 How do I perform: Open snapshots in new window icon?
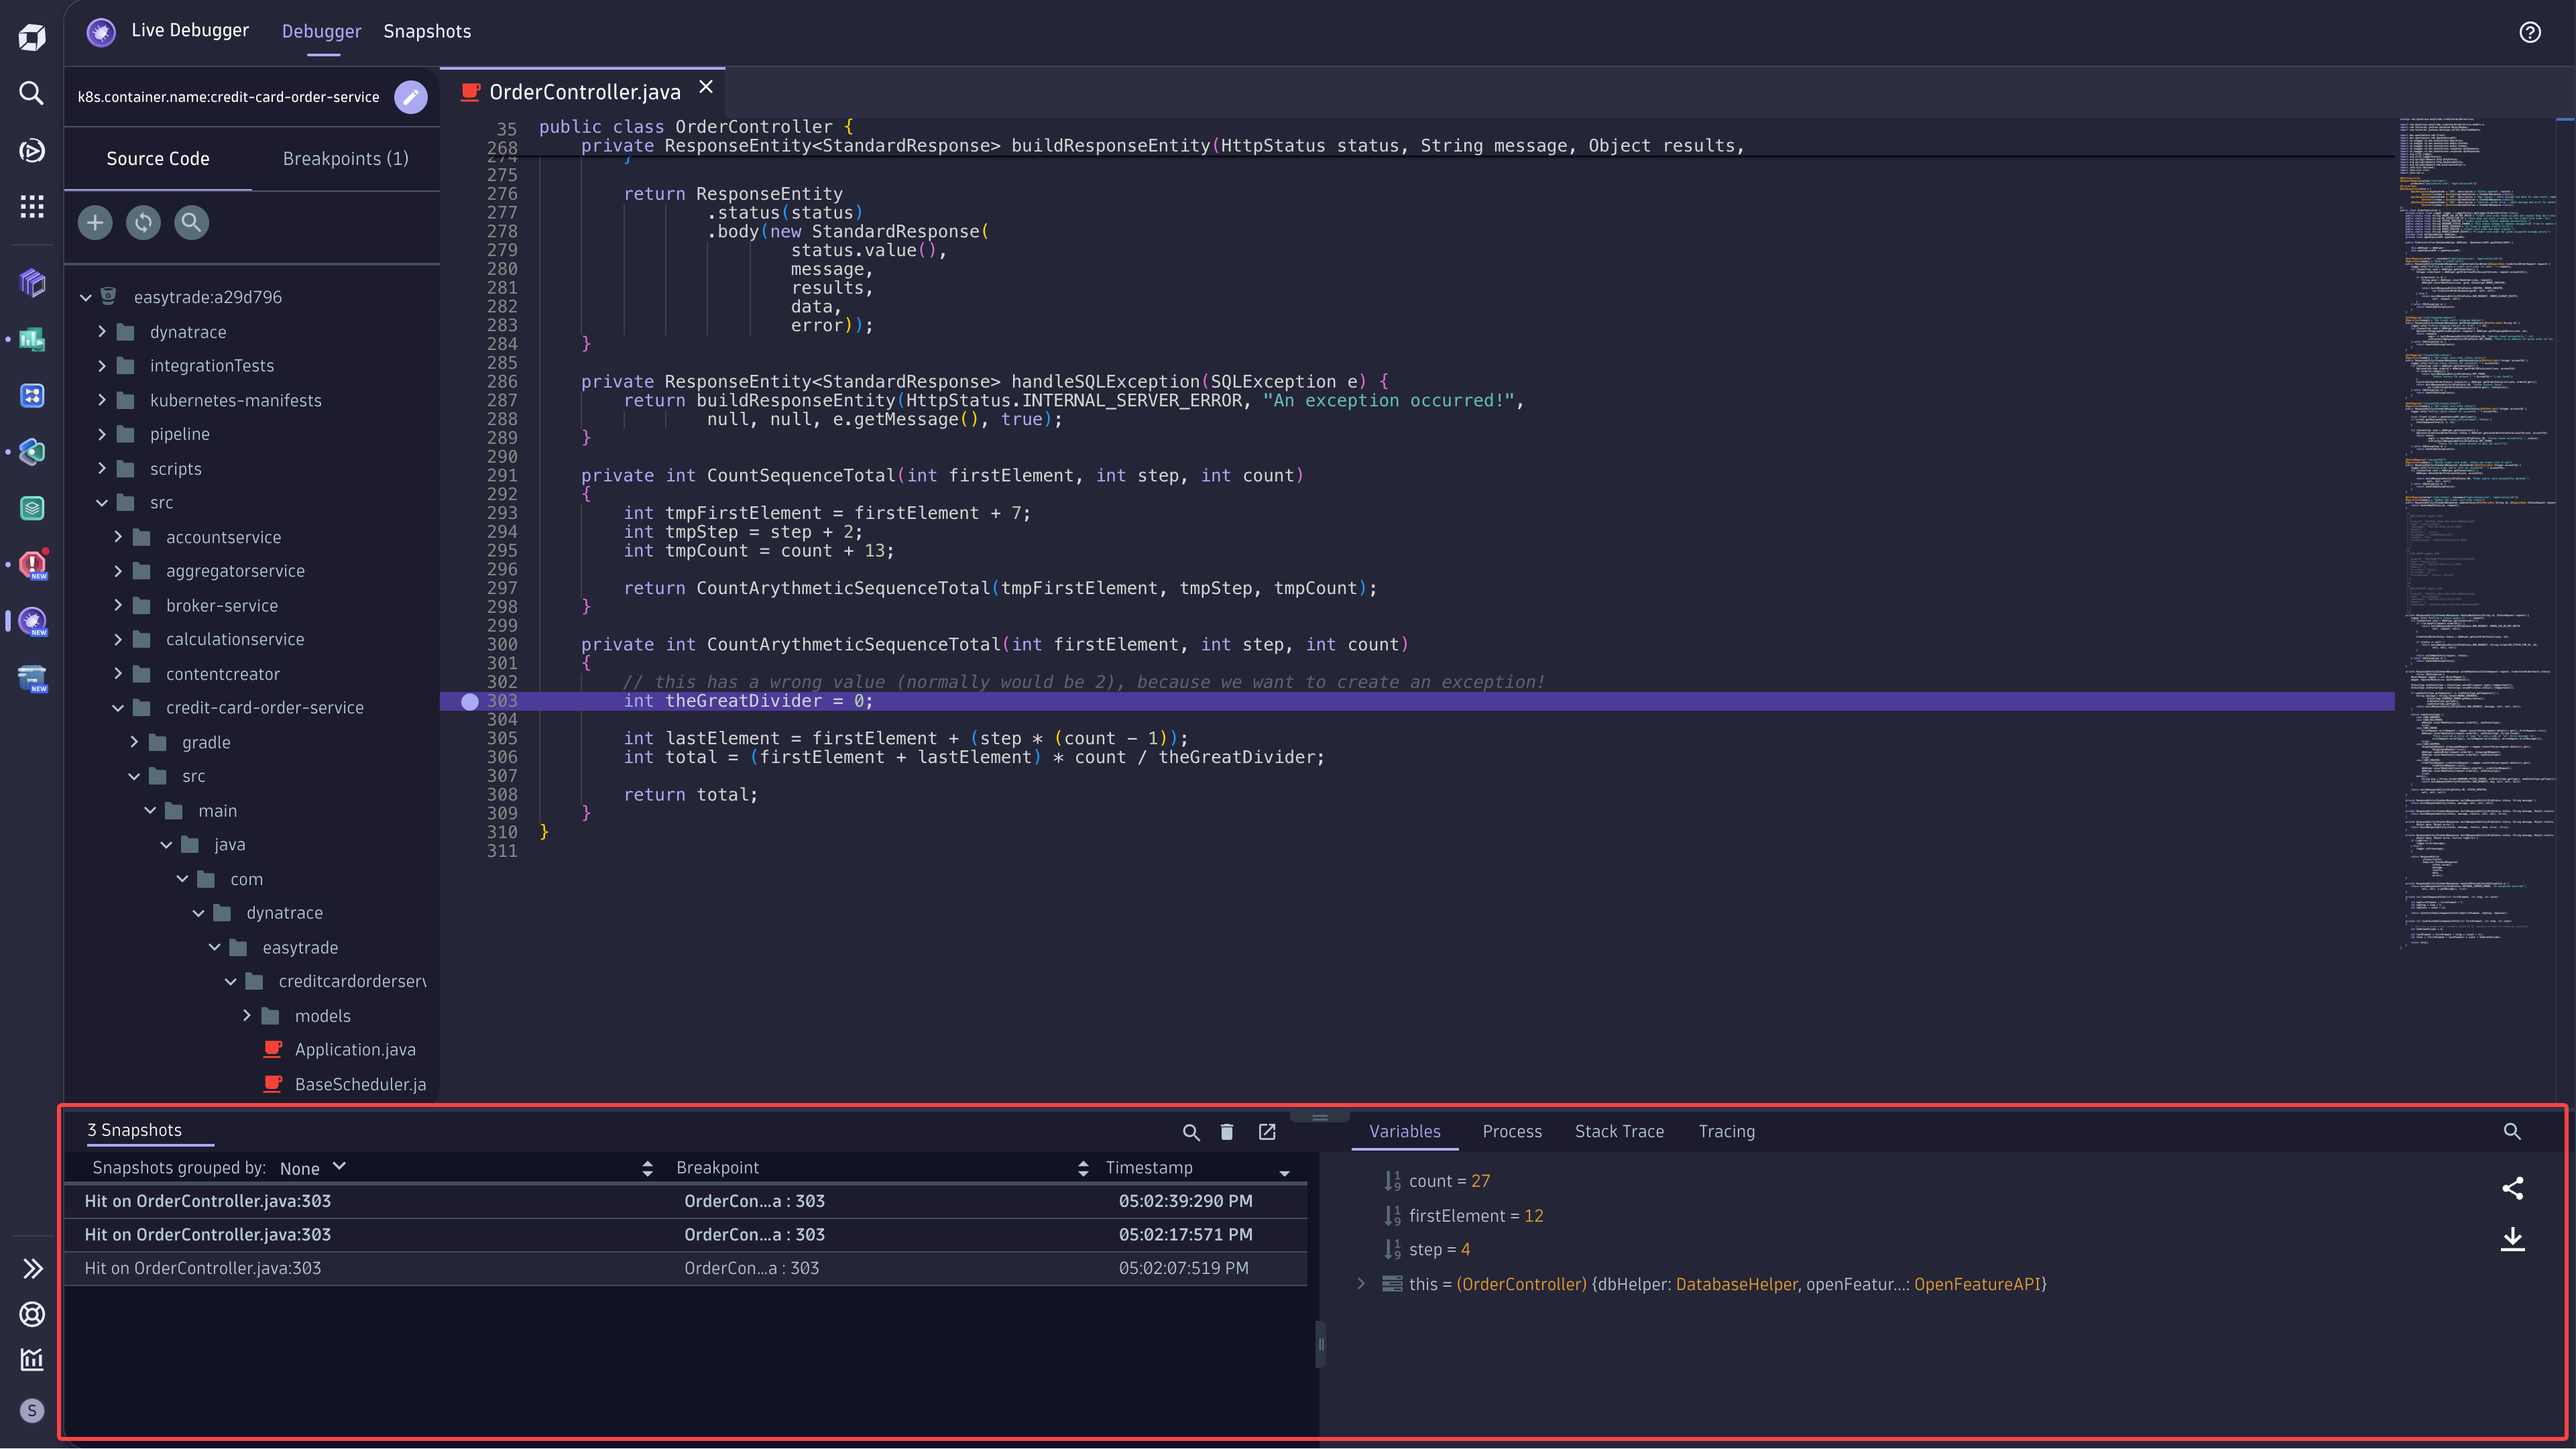pos(1267,1132)
